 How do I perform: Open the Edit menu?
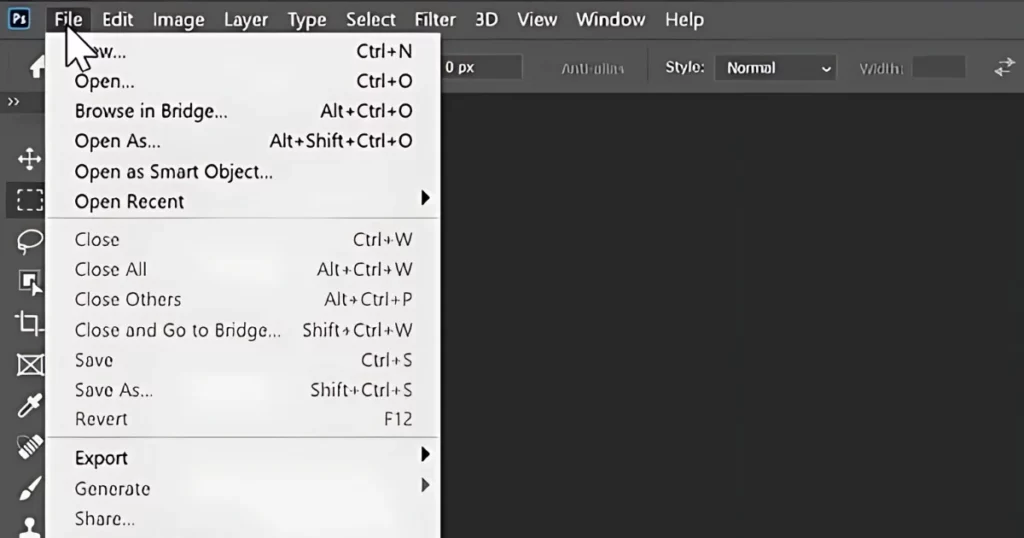(118, 20)
